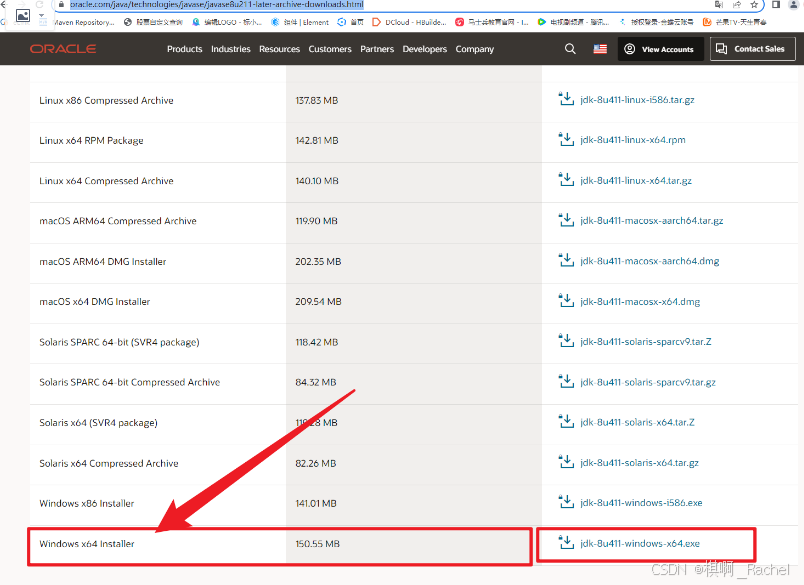The height and width of the screenshot is (585, 804).
Task: Select 'macOS ARM64 DMG Installer' text
Action: (103, 261)
